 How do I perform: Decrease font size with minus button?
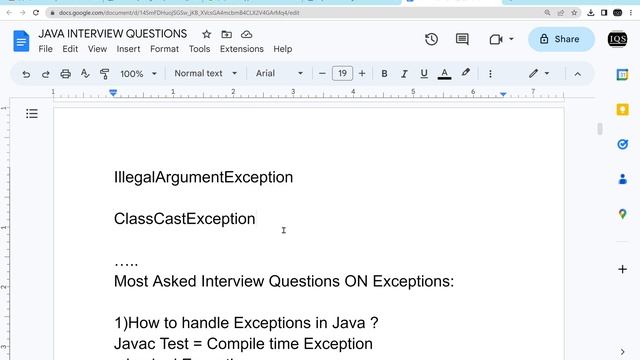tap(322, 73)
